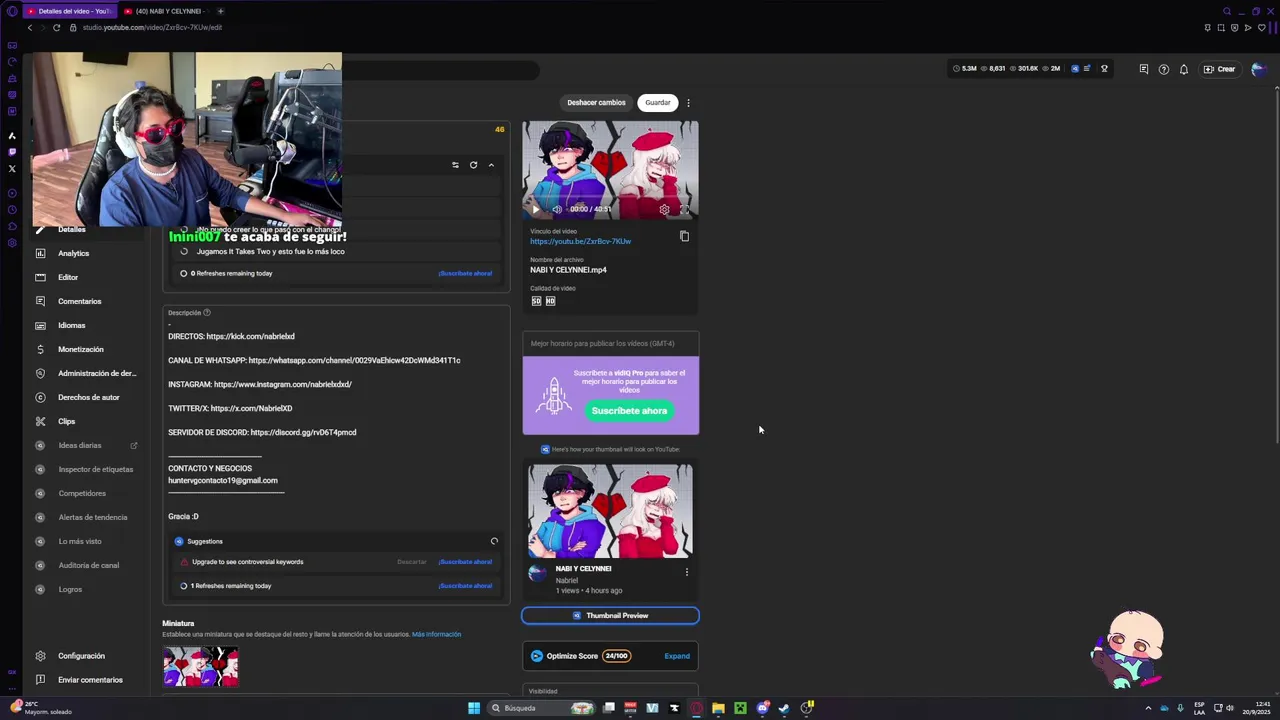The image size is (1280, 720).
Task: Enter fullscreen on video preview
Action: (685, 209)
